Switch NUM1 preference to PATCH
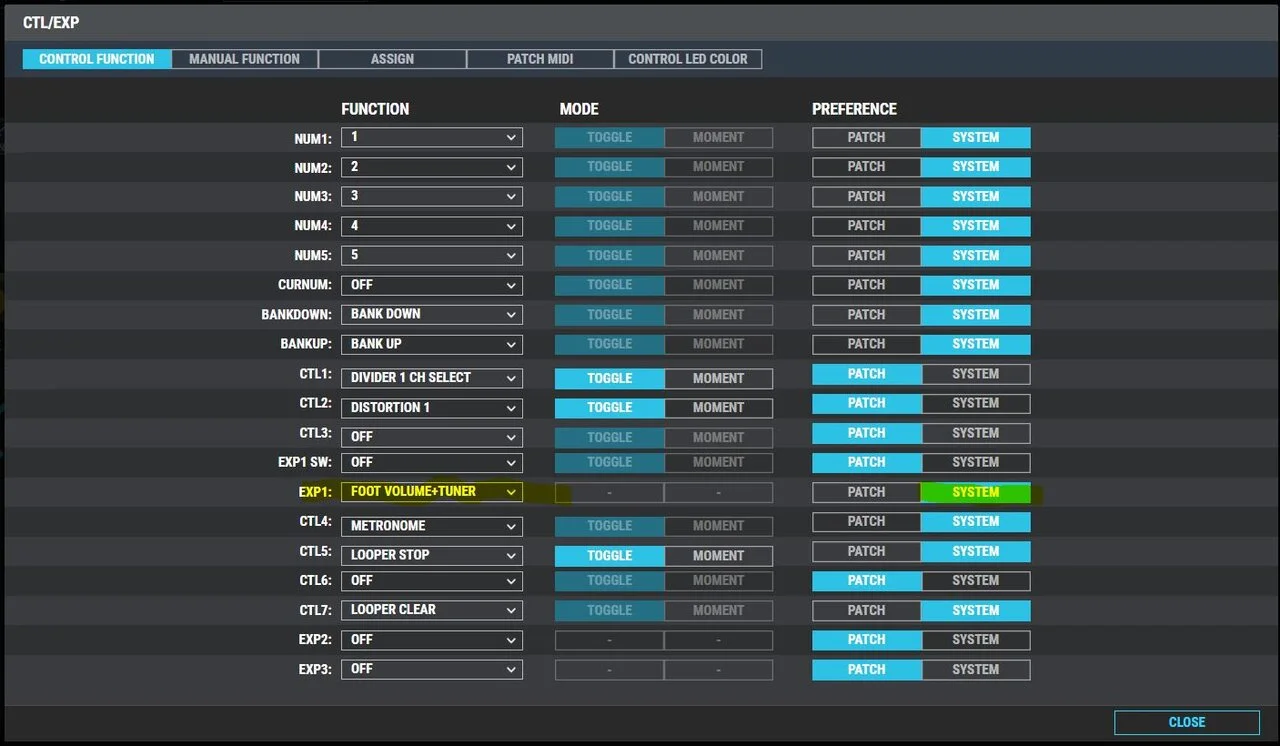This screenshot has height=746, width=1280. pos(865,137)
